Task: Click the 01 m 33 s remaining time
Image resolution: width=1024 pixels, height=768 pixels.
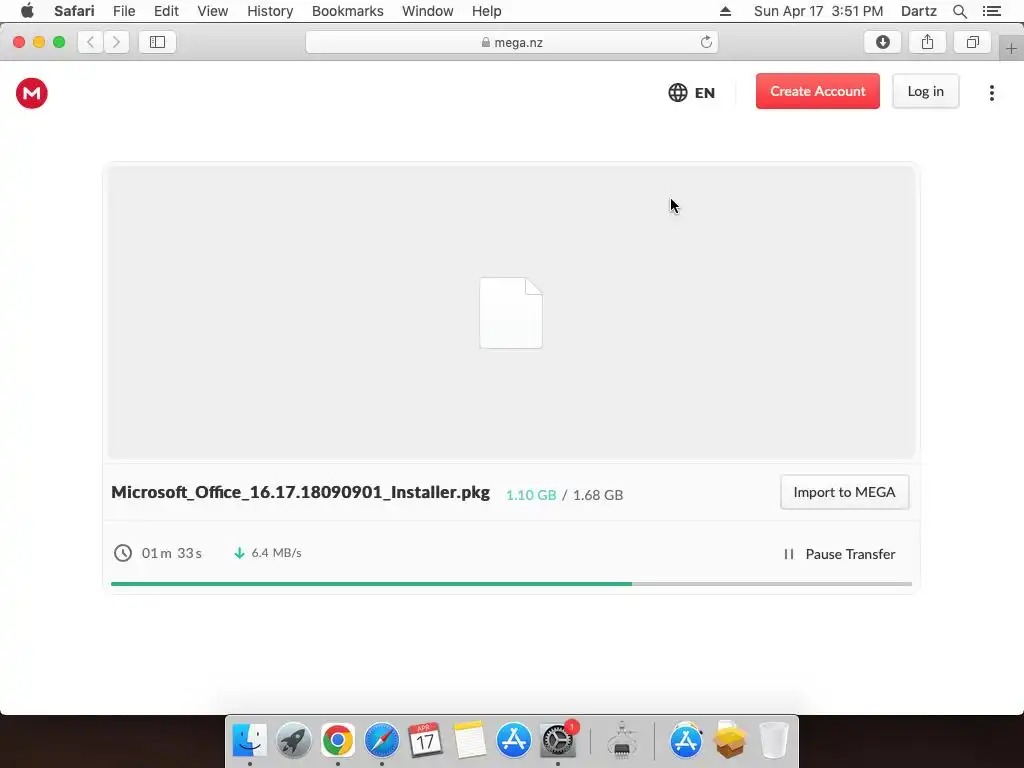Action: coord(172,553)
